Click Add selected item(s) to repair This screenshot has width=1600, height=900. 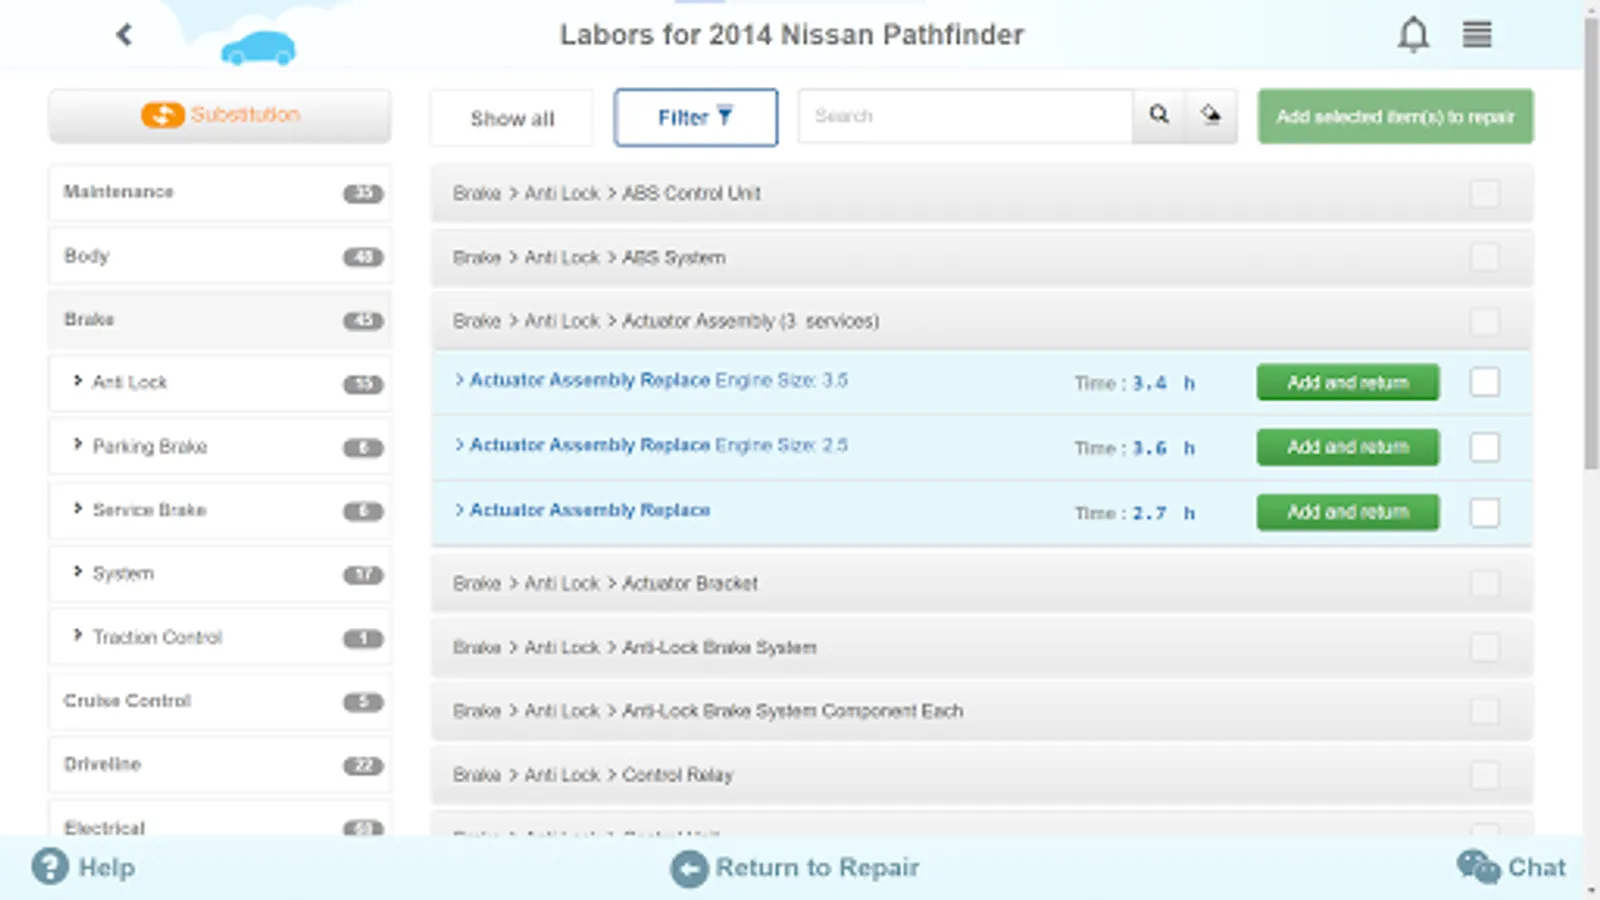[1395, 116]
